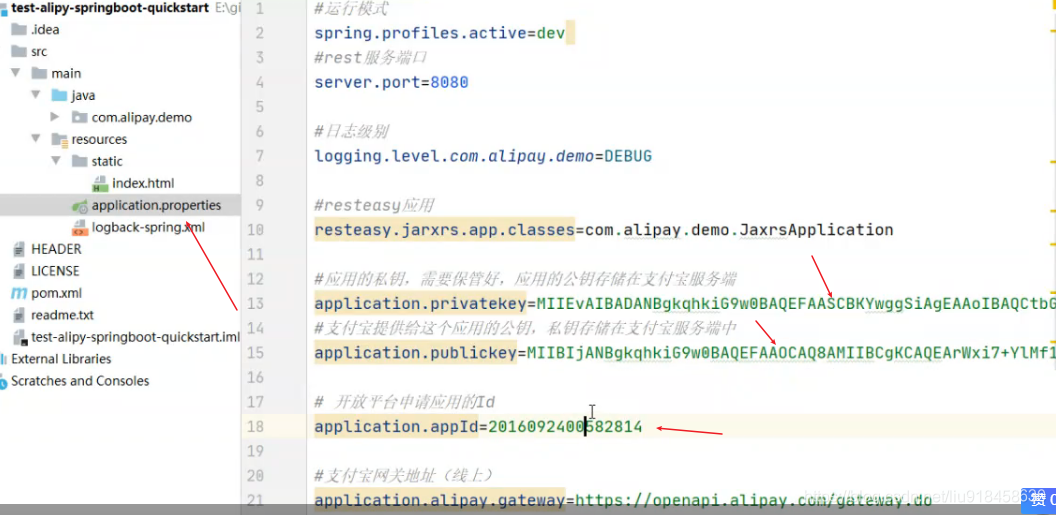Click application.privatekey key on line 13
The width and height of the screenshot is (1056, 515).
pos(421,304)
